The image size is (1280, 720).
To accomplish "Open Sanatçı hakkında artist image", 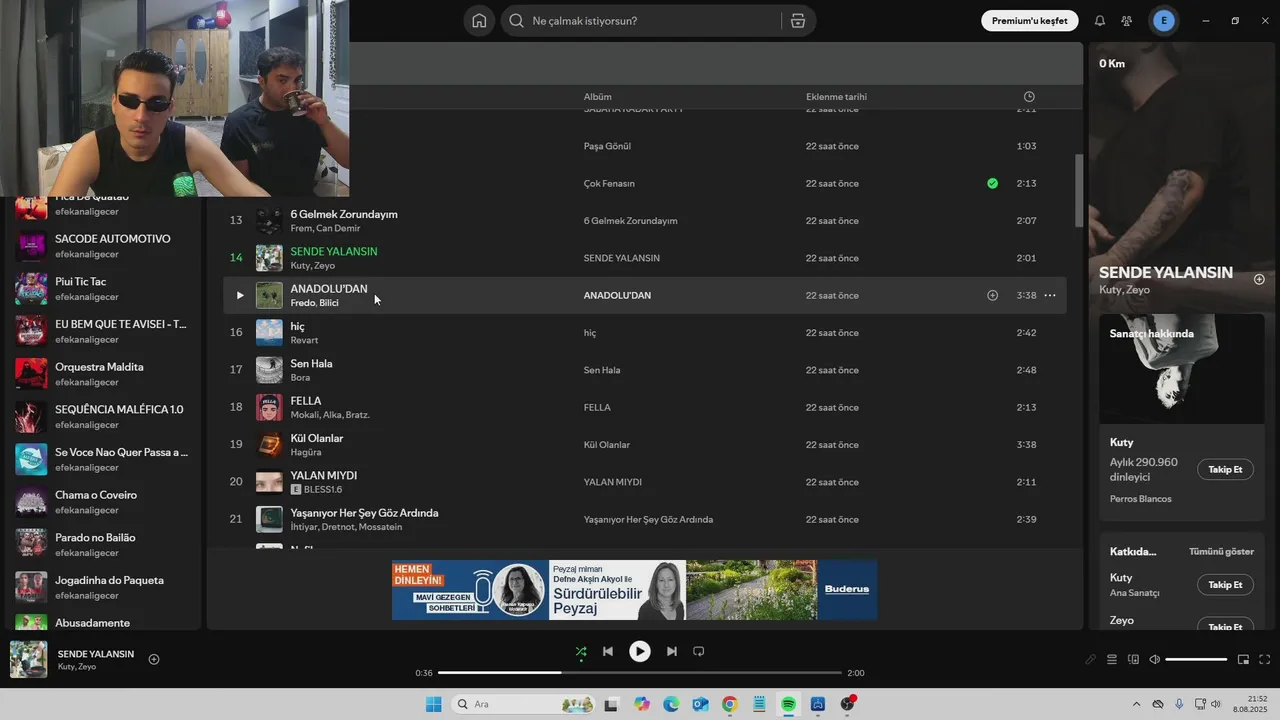I will click(1182, 369).
